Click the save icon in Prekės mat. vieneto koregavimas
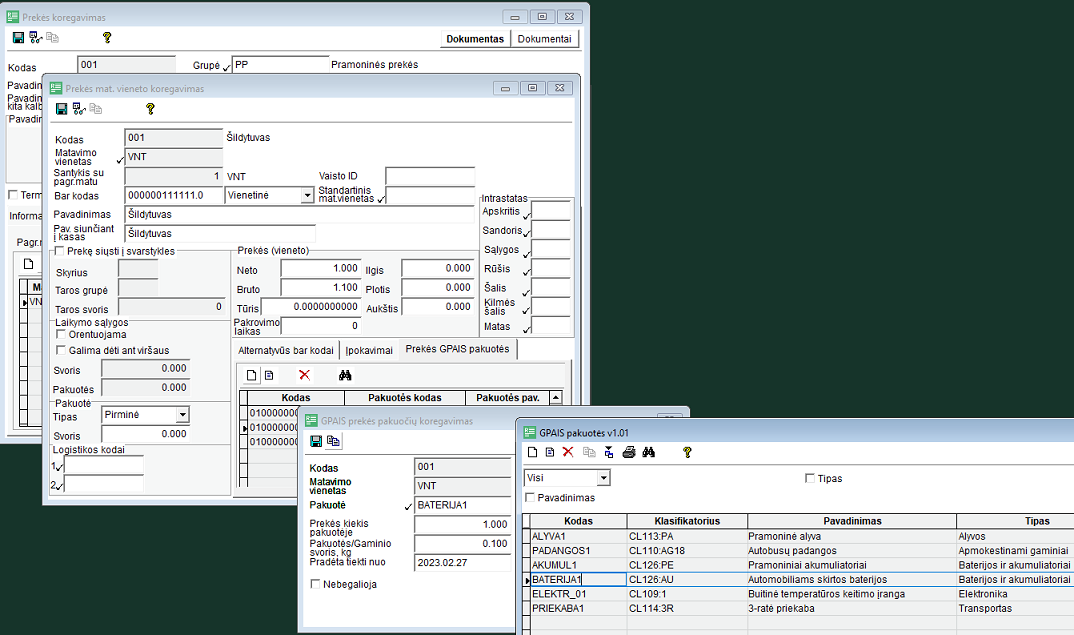Viewport: 1074px width, 635px height. click(62, 109)
